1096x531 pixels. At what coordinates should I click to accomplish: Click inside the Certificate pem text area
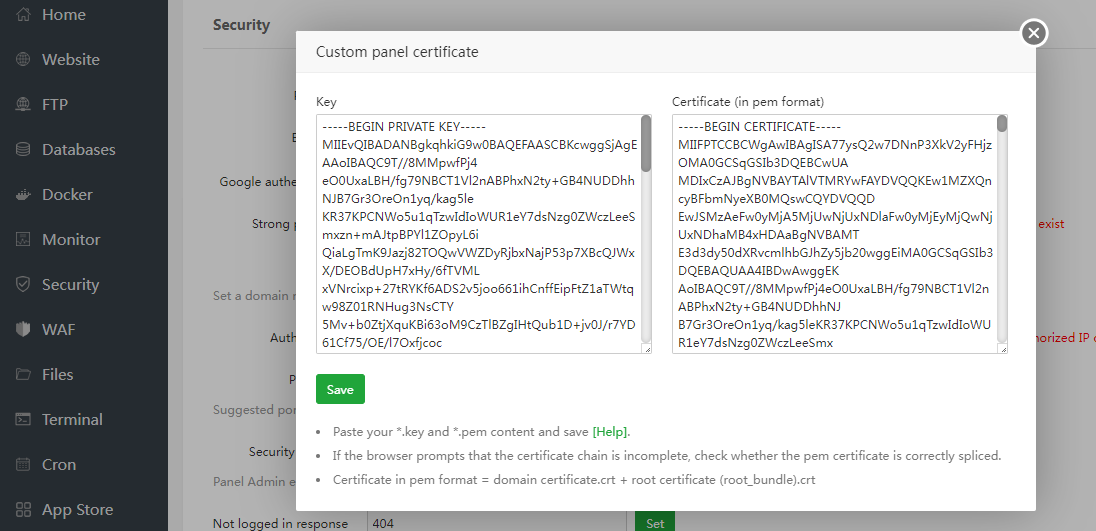coord(833,234)
